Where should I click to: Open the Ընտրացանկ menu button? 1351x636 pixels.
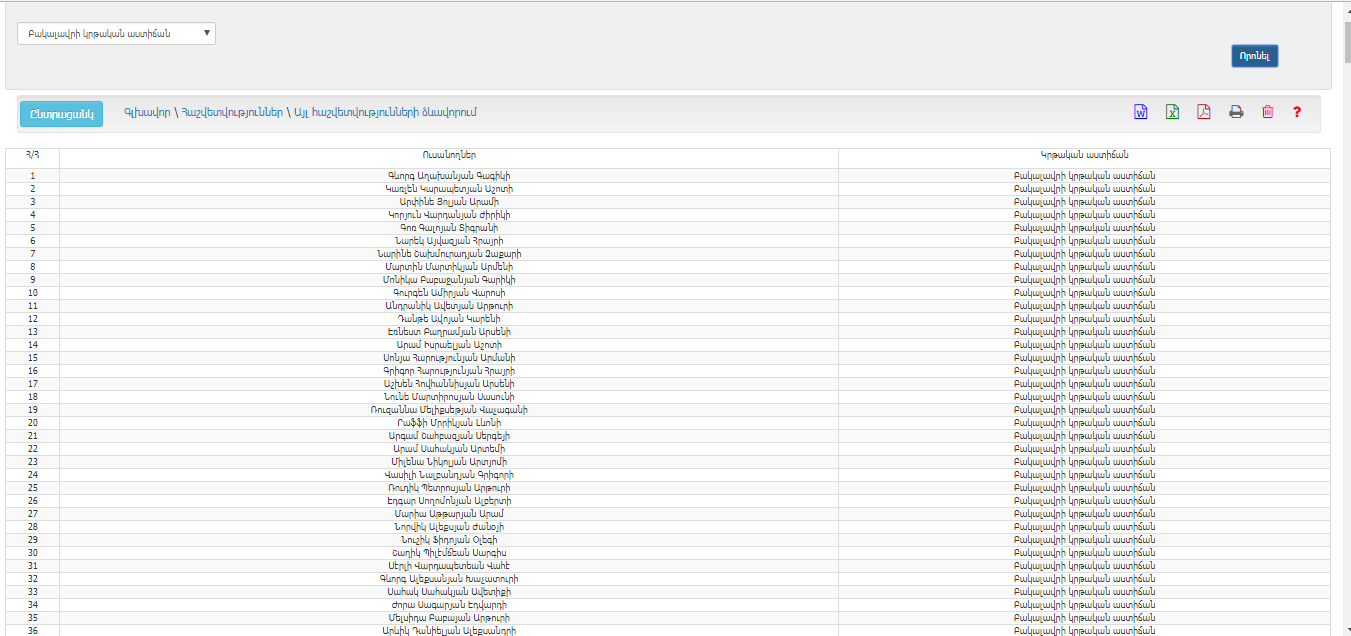click(x=61, y=114)
